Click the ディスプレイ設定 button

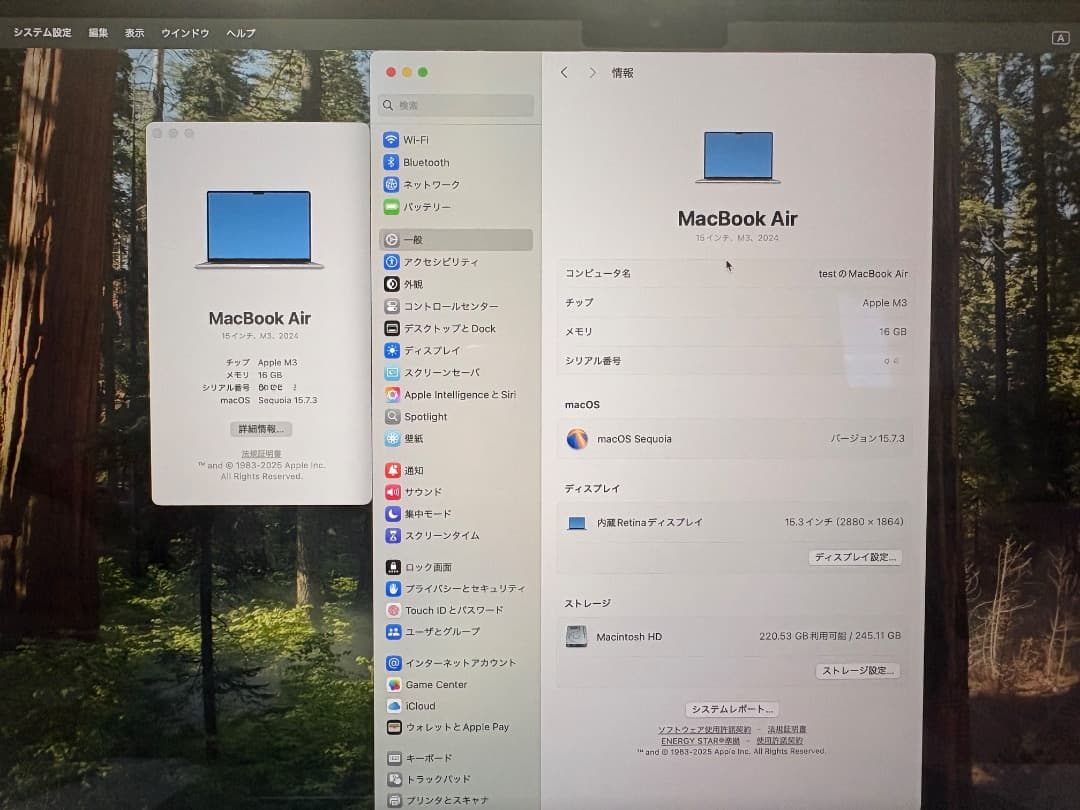click(x=855, y=557)
